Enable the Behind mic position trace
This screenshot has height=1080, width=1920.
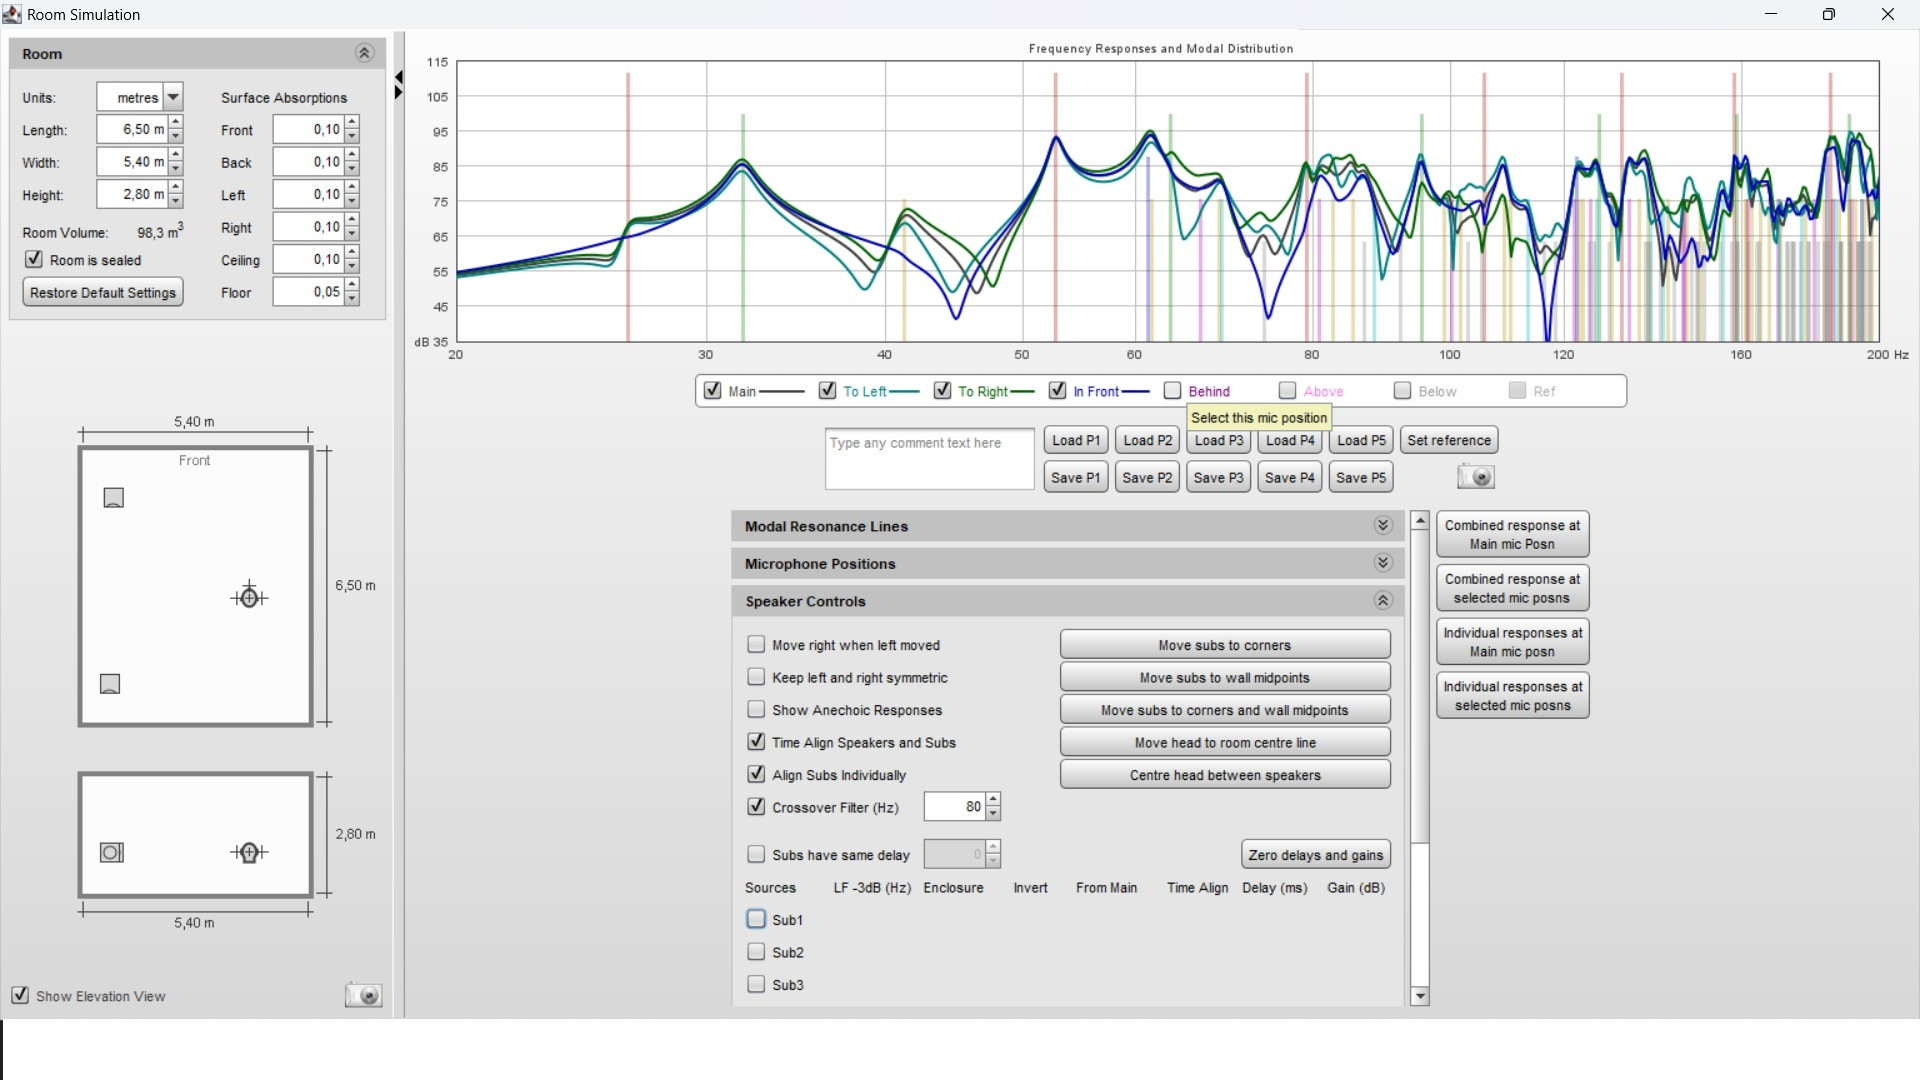click(x=1173, y=391)
